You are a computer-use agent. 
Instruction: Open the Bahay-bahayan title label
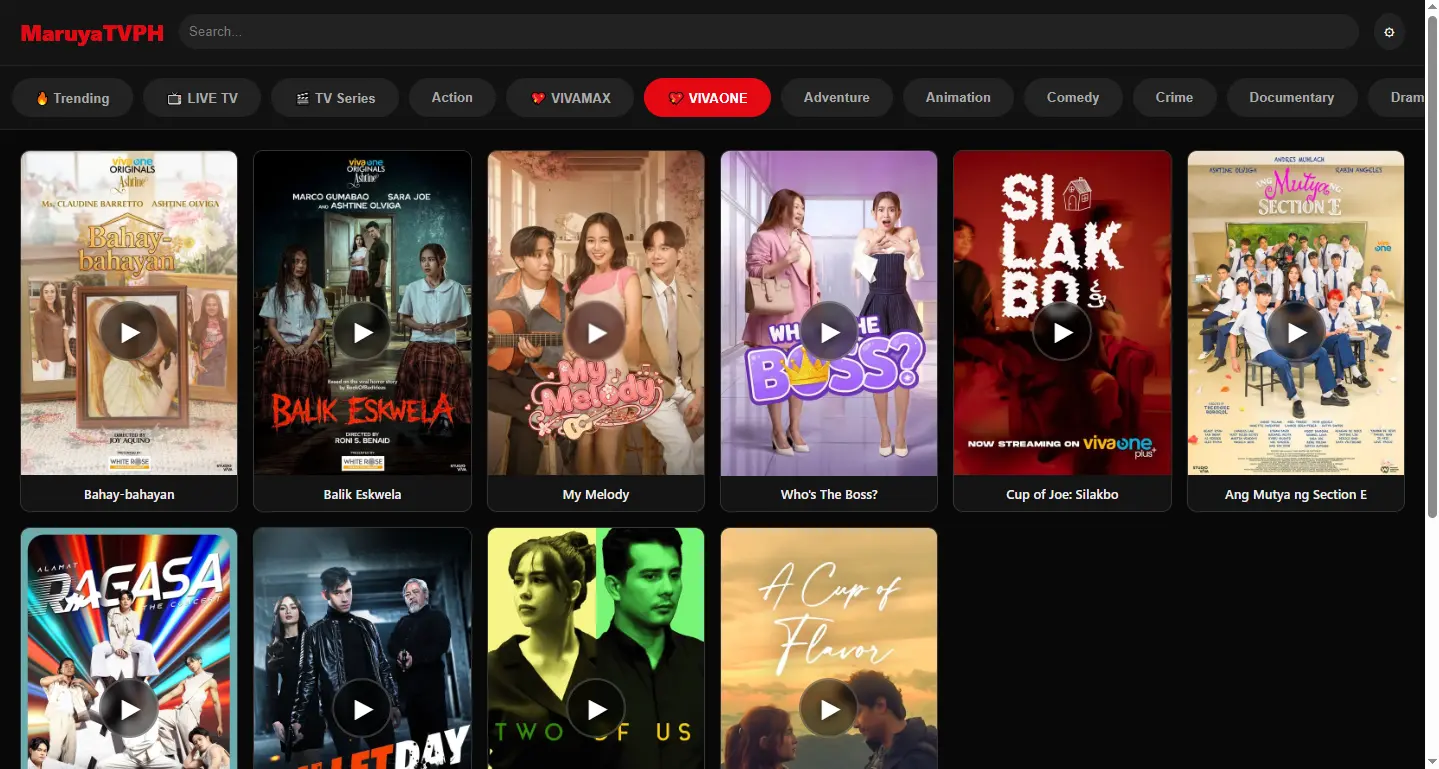click(x=129, y=494)
